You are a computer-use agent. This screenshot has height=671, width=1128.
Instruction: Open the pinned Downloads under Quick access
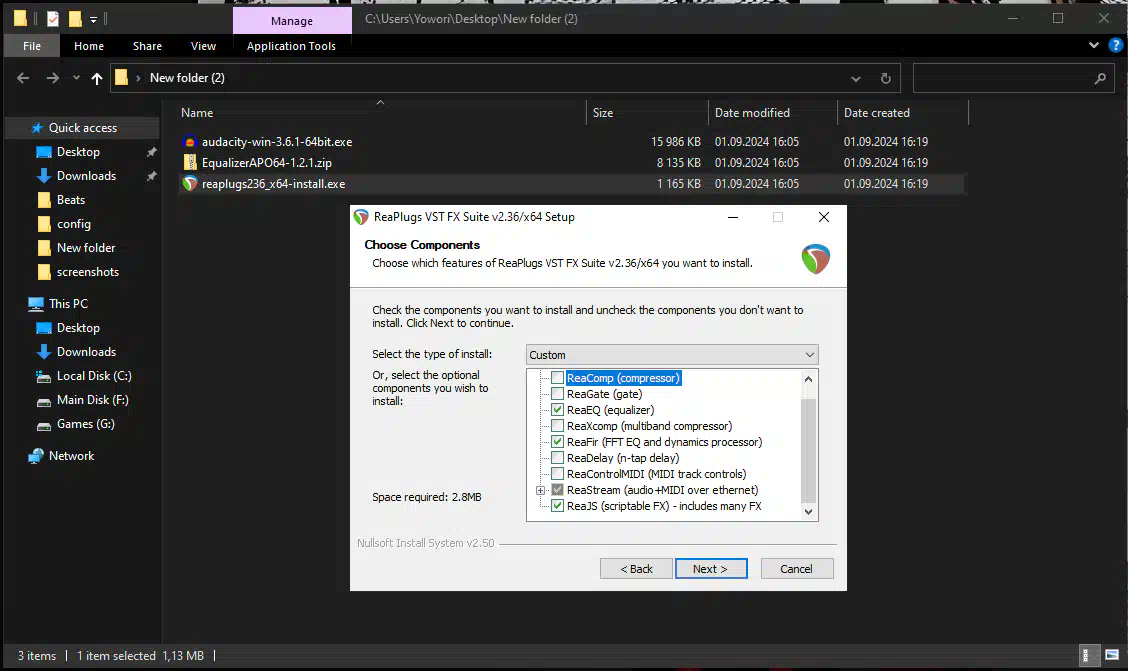click(x=86, y=175)
